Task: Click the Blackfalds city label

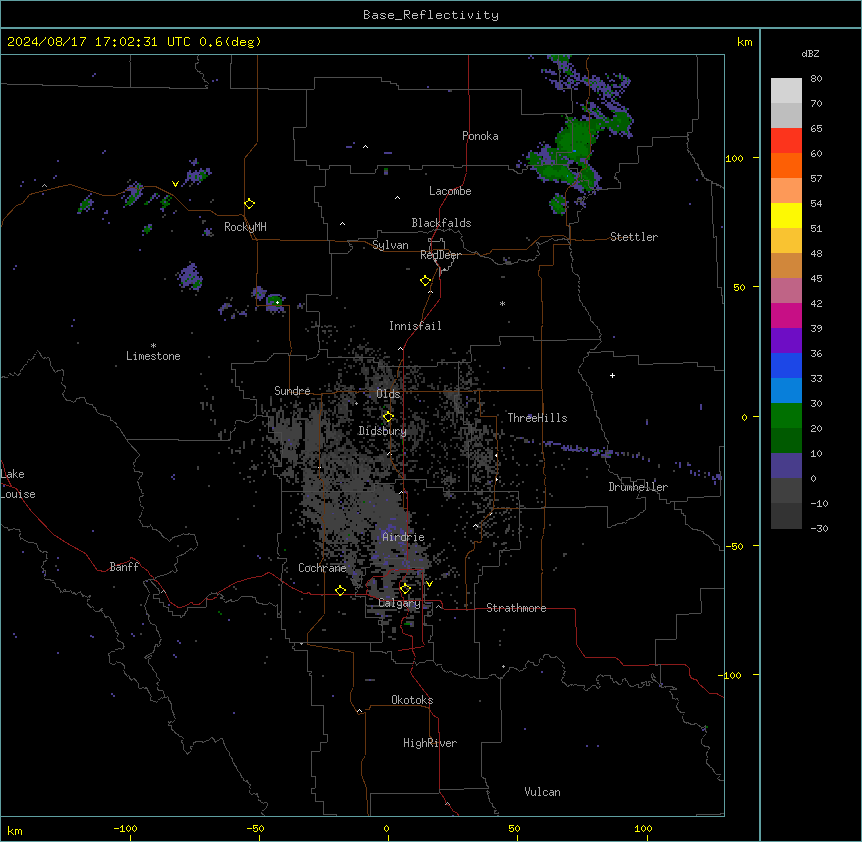Action: click(x=441, y=223)
